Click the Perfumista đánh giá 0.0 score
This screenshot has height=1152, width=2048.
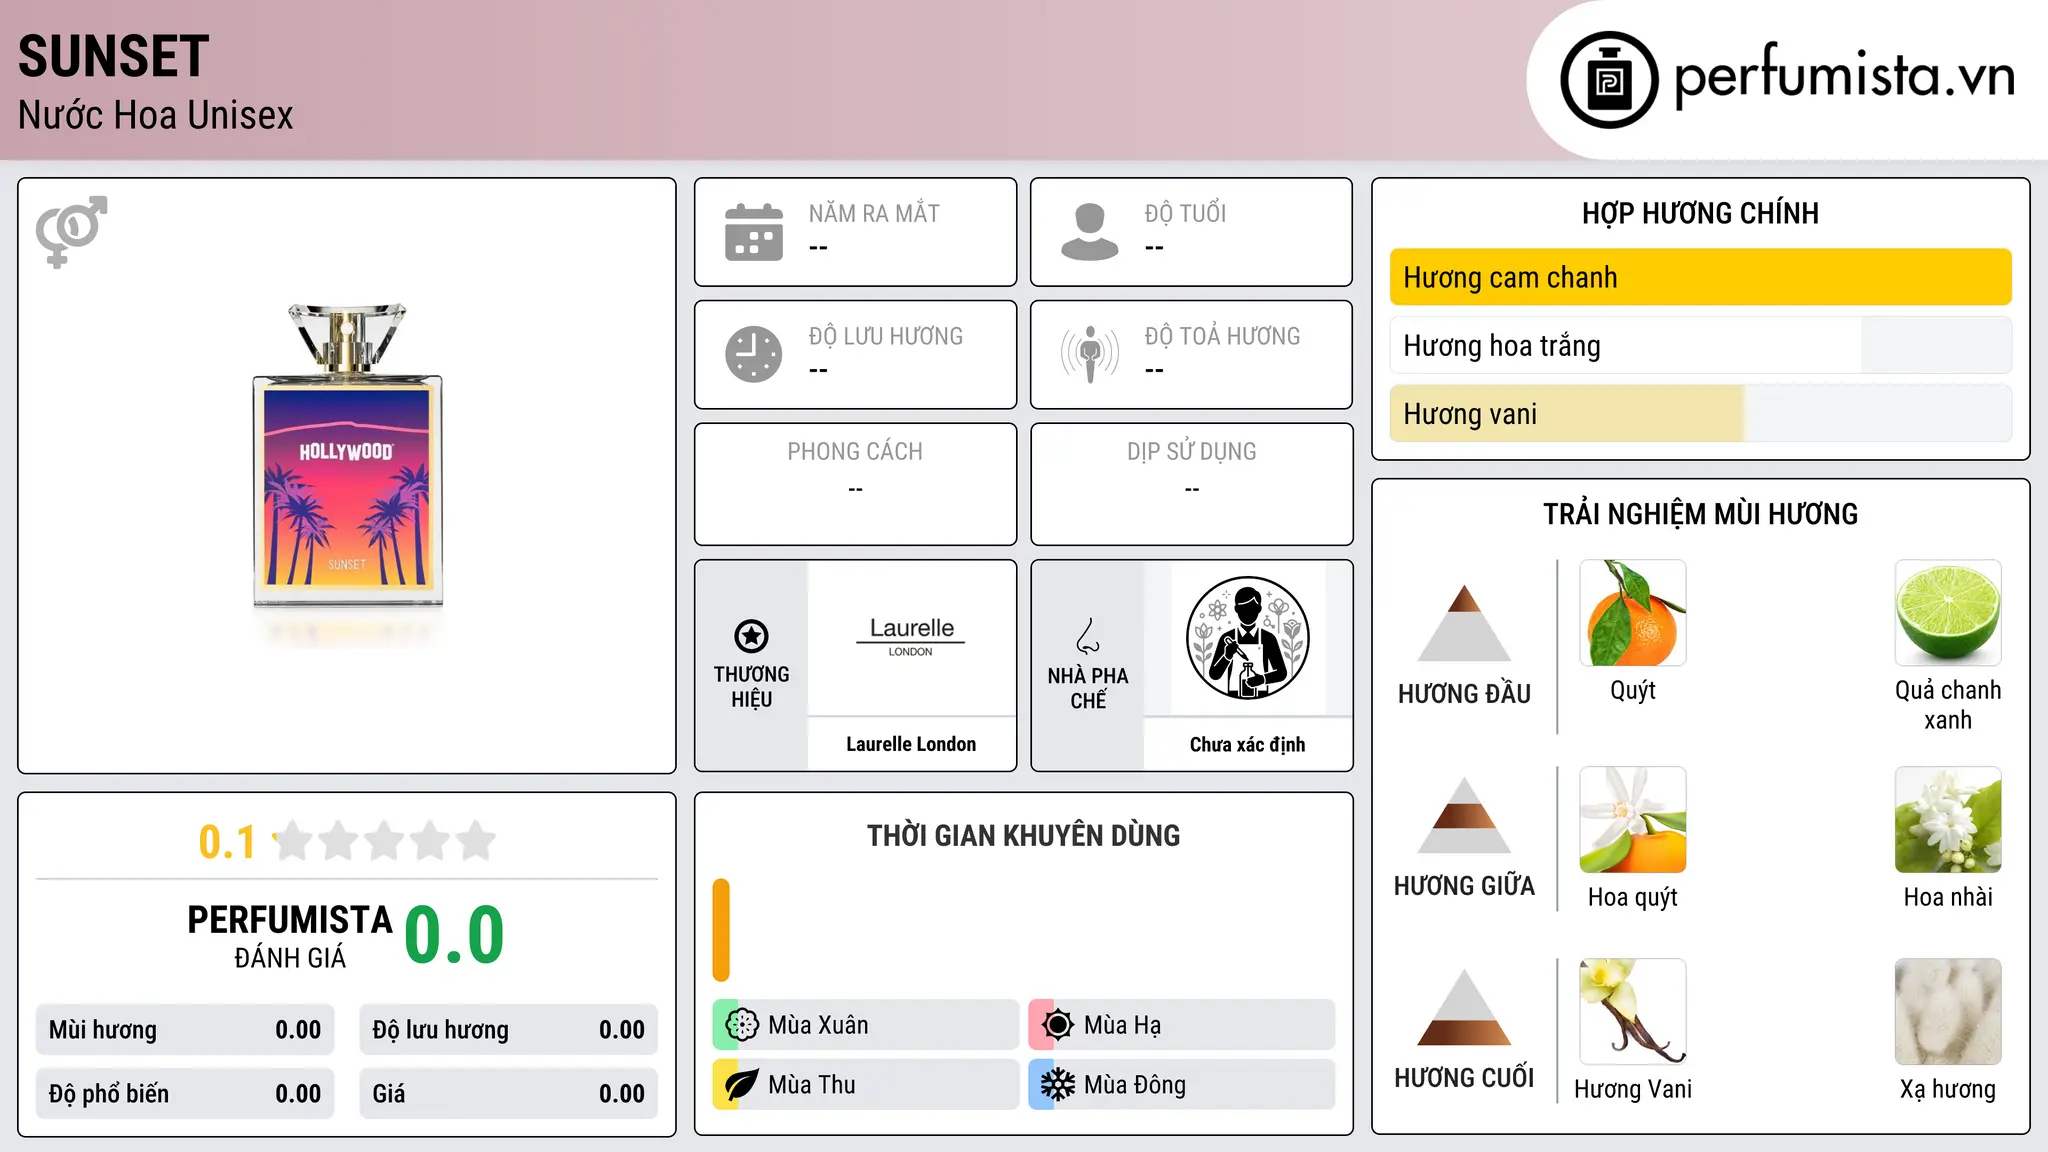point(454,935)
